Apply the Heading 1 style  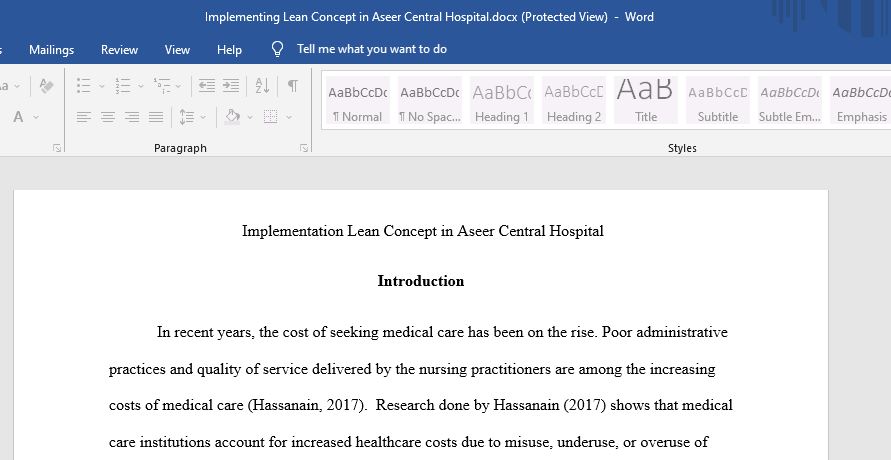[502, 101]
